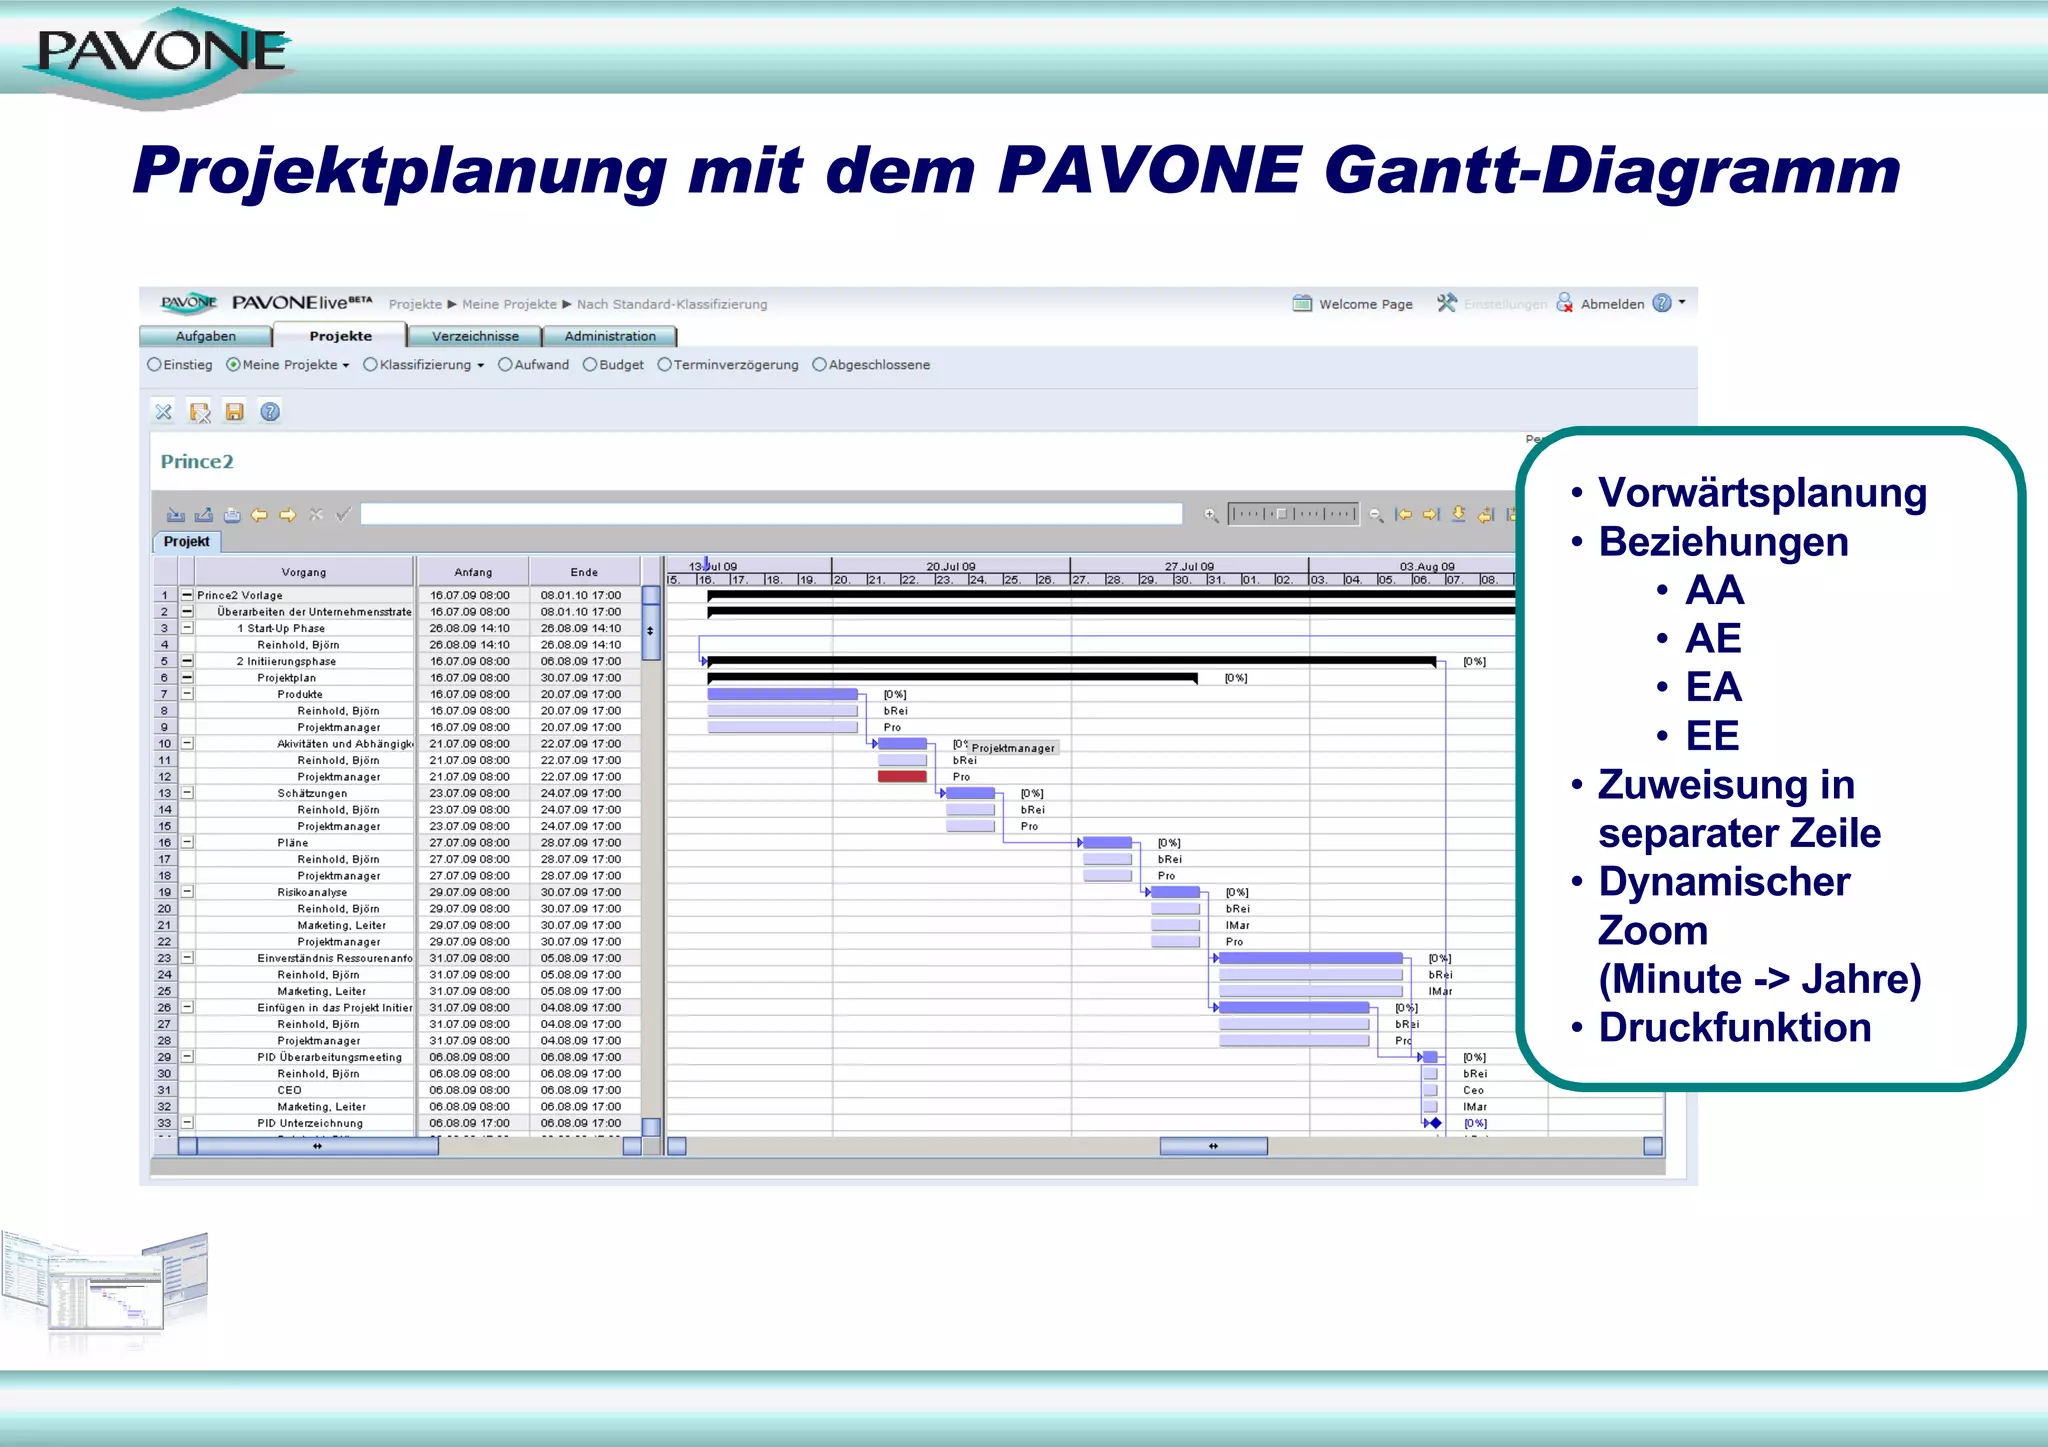This screenshot has width=2048, height=1447.
Task: Switch to the Administration tab
Action: (x=610, y=336)
